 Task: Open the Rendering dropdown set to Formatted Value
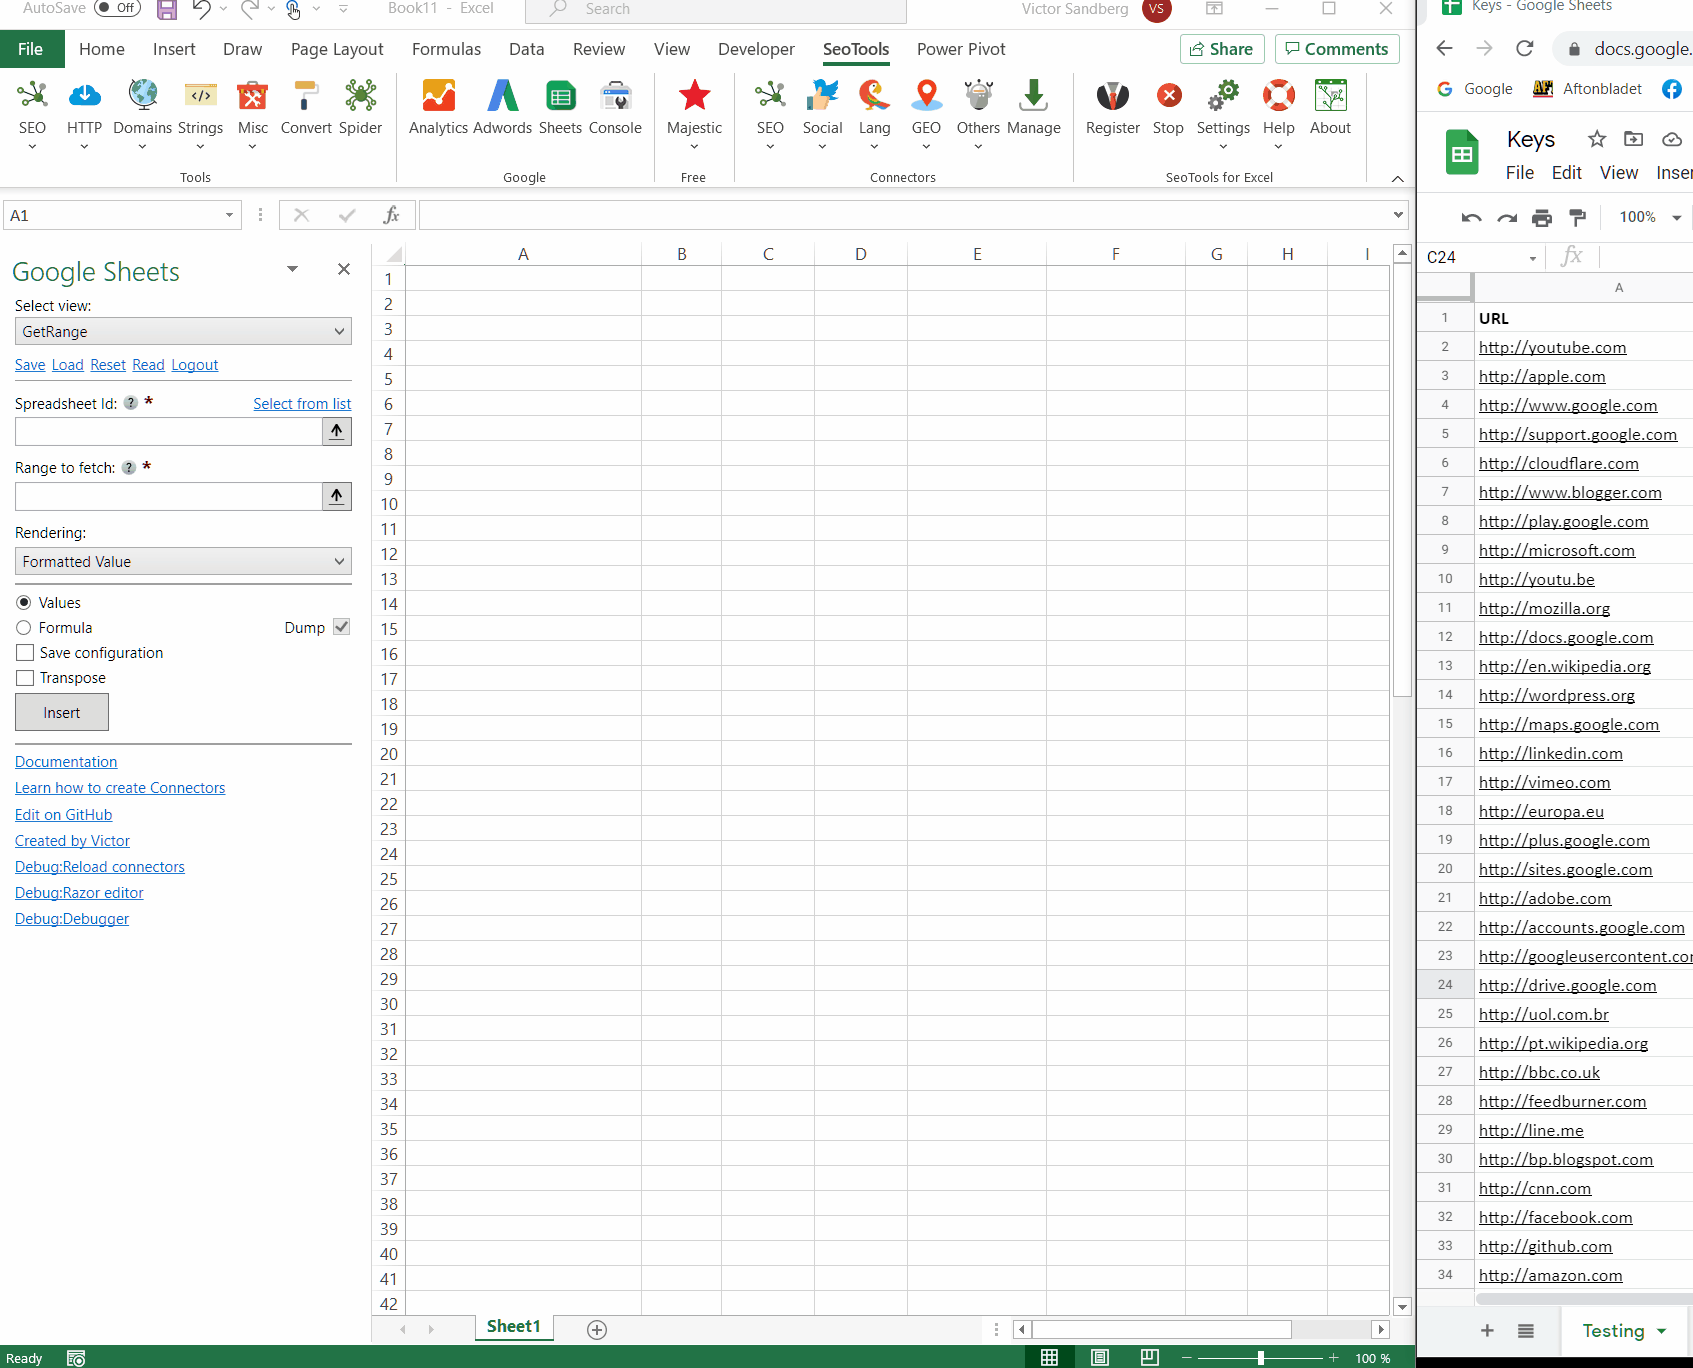[x=183, y=561]
